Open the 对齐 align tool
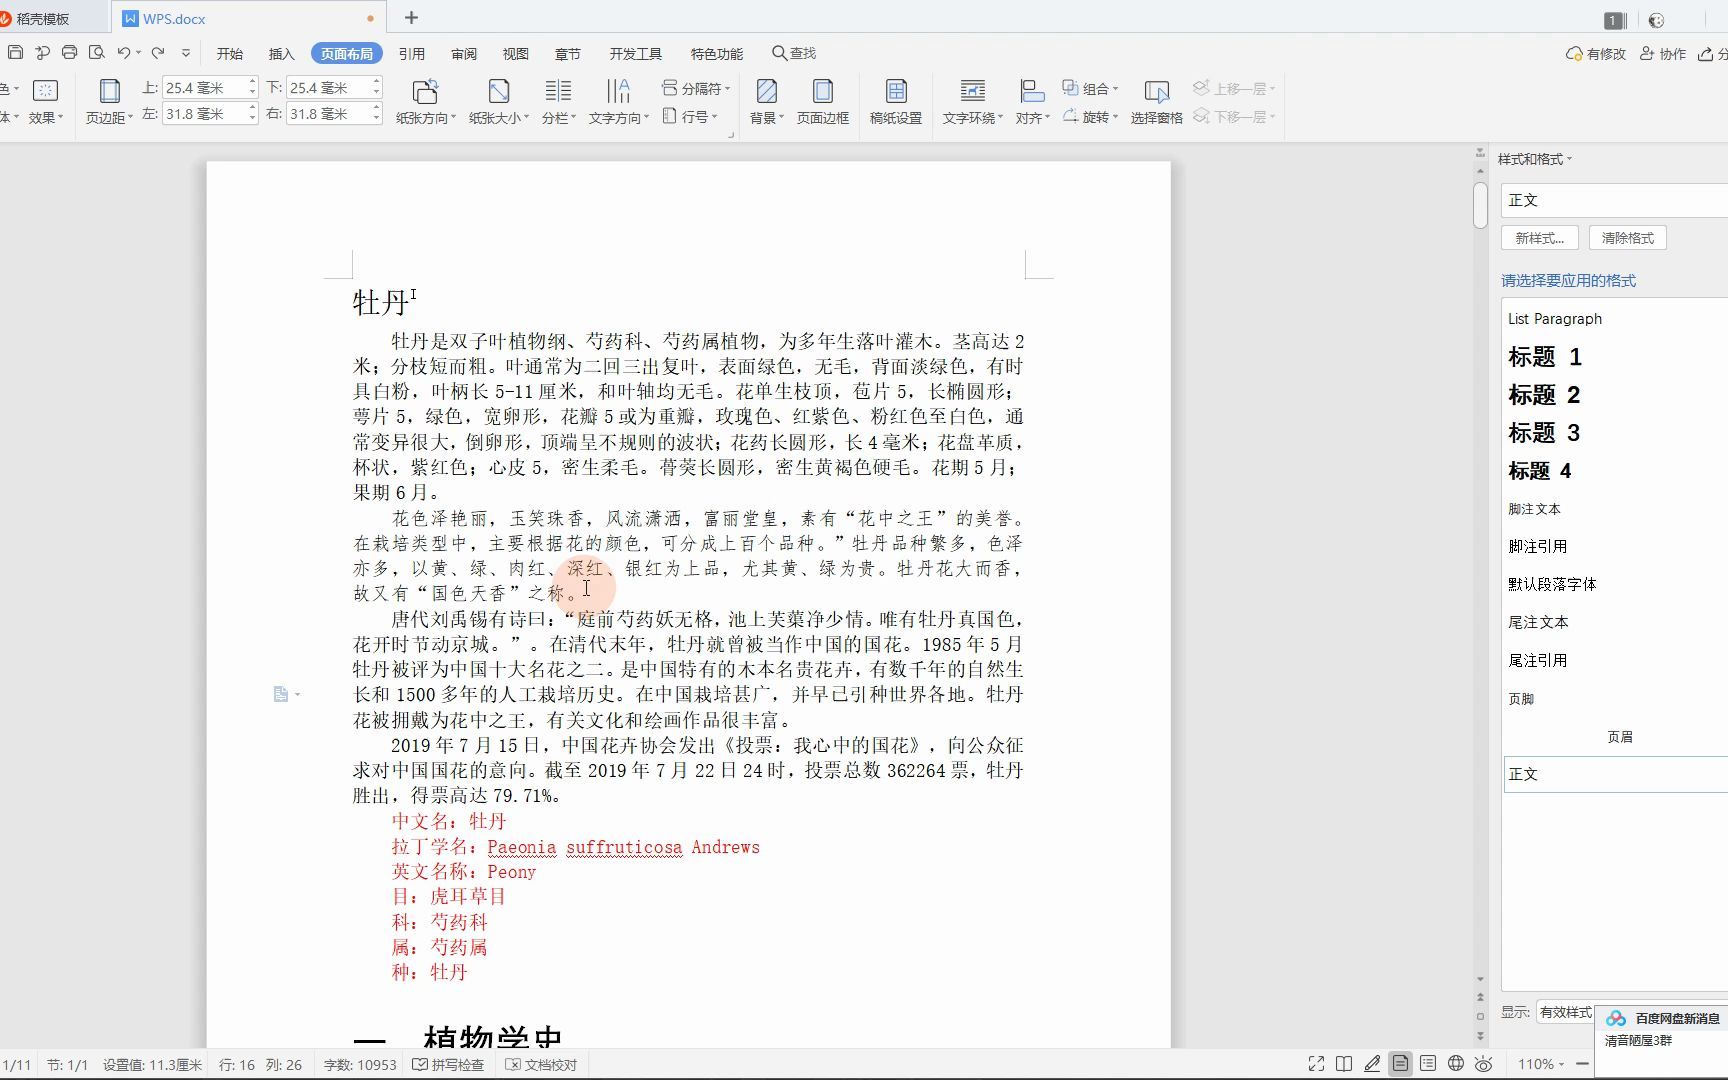The width and height of the screenshot is (1728, 1080). point(1032,102)
